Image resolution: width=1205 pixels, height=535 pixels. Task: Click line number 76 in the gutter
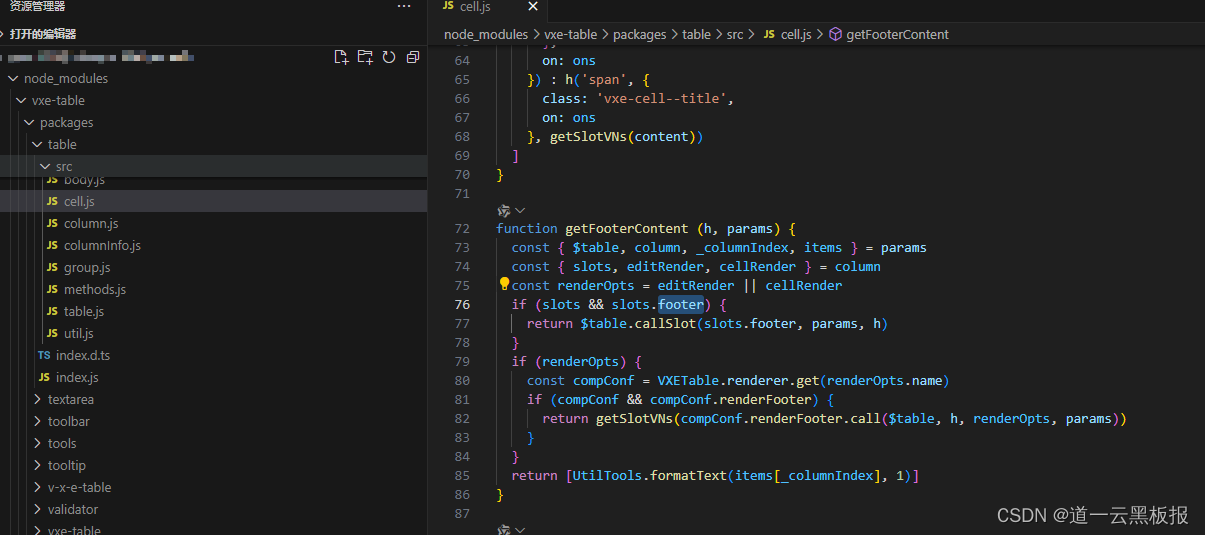462,304
